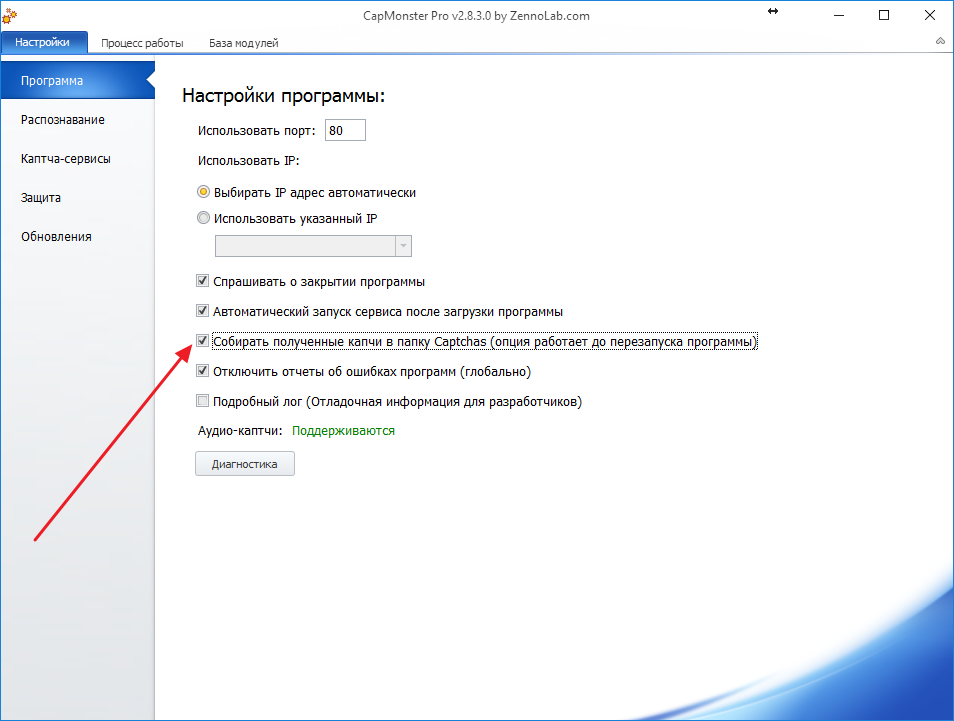Select Программа in the sidebar
Viewport: 954px width, 721px height.
click(77, 80)
